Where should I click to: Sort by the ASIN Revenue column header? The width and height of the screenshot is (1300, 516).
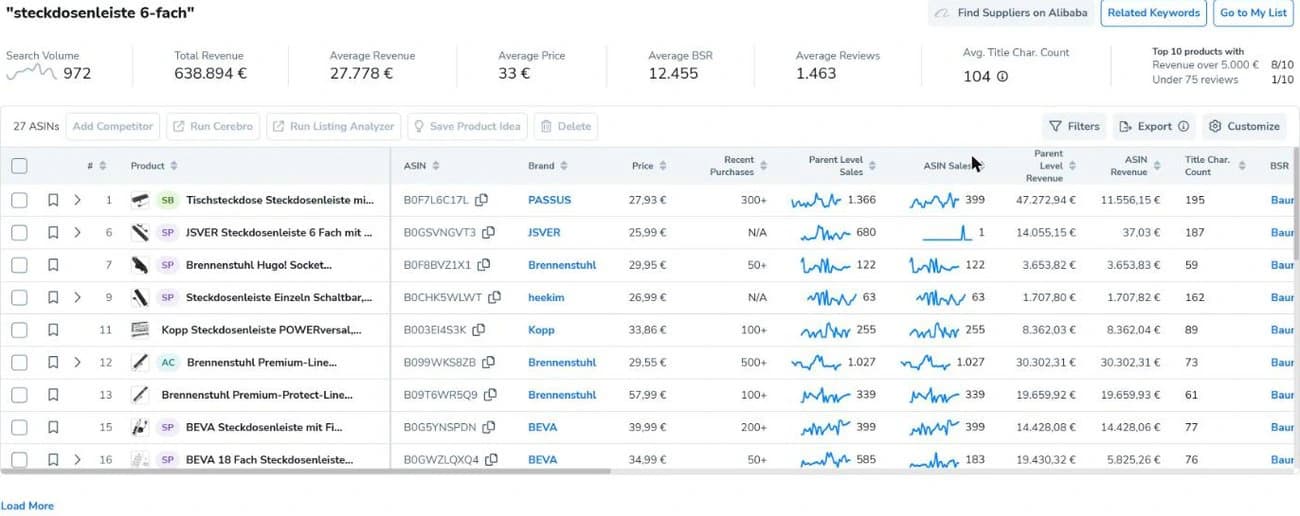(1157, 166)
